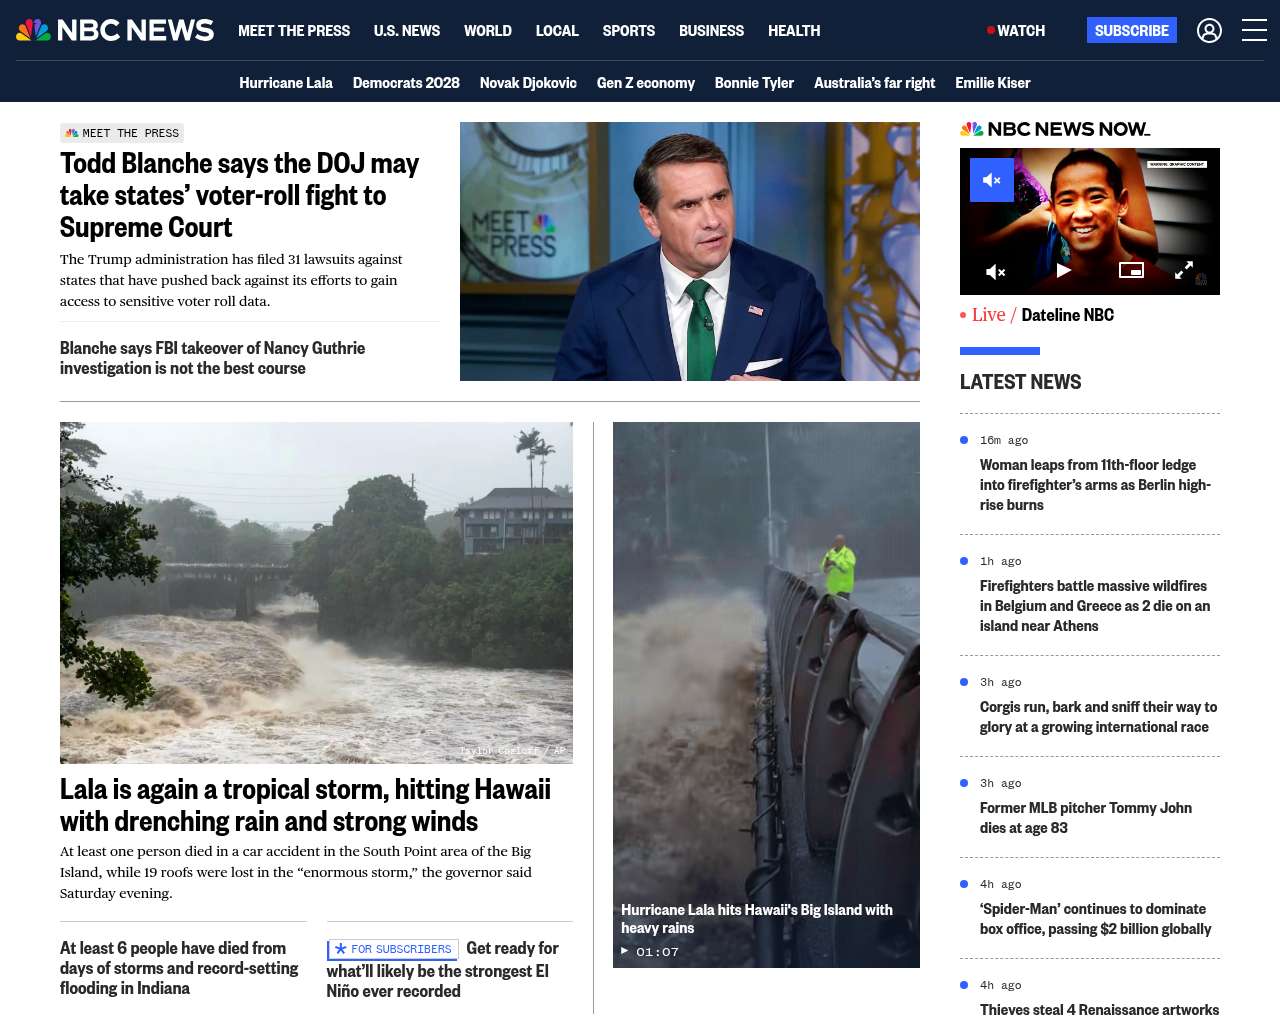Play the 01:07 Hurricane Lala video

click(x=650, y=952)
